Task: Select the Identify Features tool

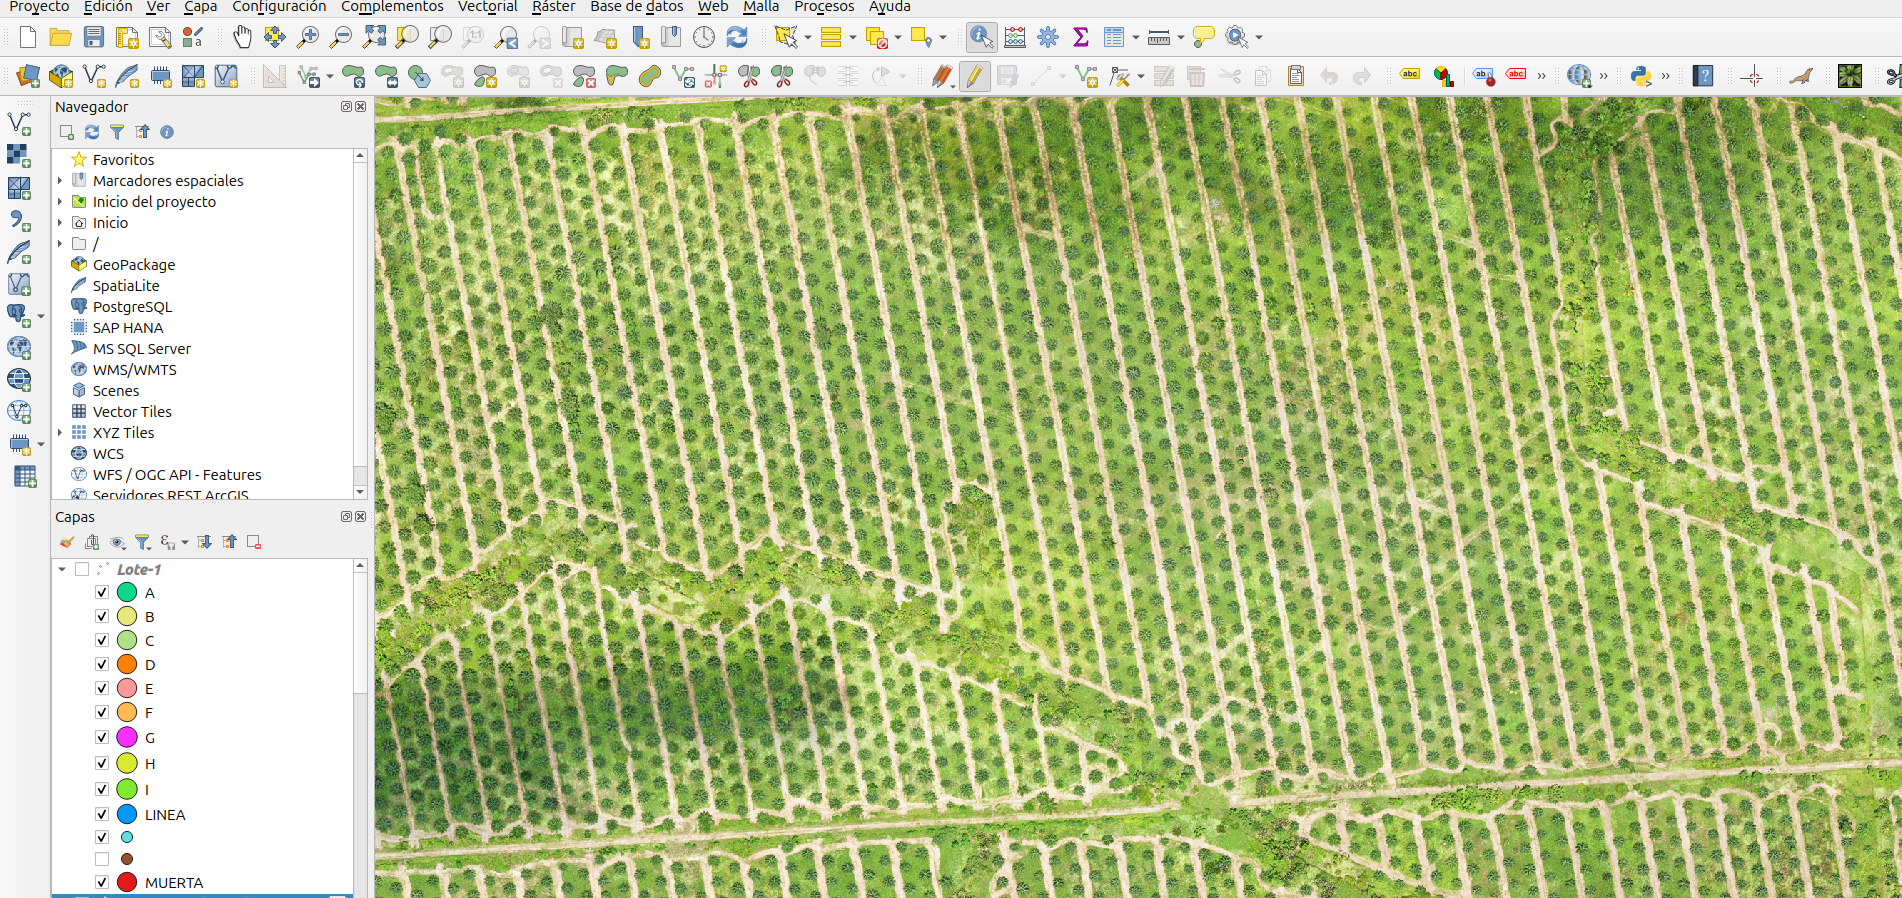Action: [x=981, y=38]
